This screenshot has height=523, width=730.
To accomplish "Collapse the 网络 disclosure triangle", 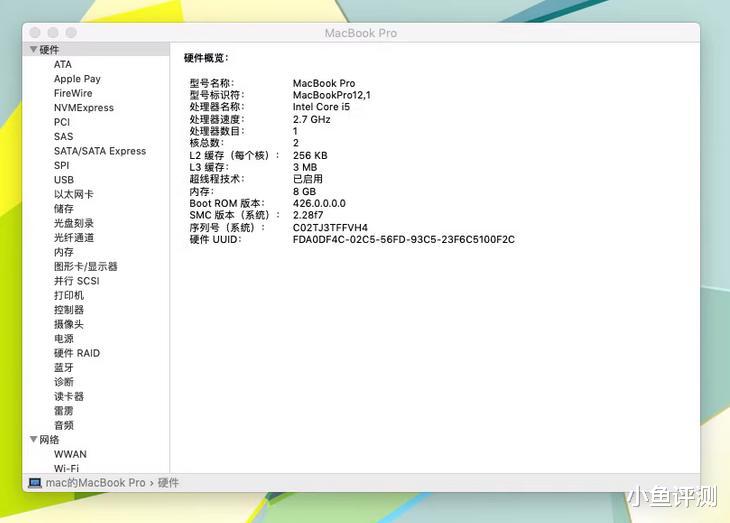I will pos(34,439).
